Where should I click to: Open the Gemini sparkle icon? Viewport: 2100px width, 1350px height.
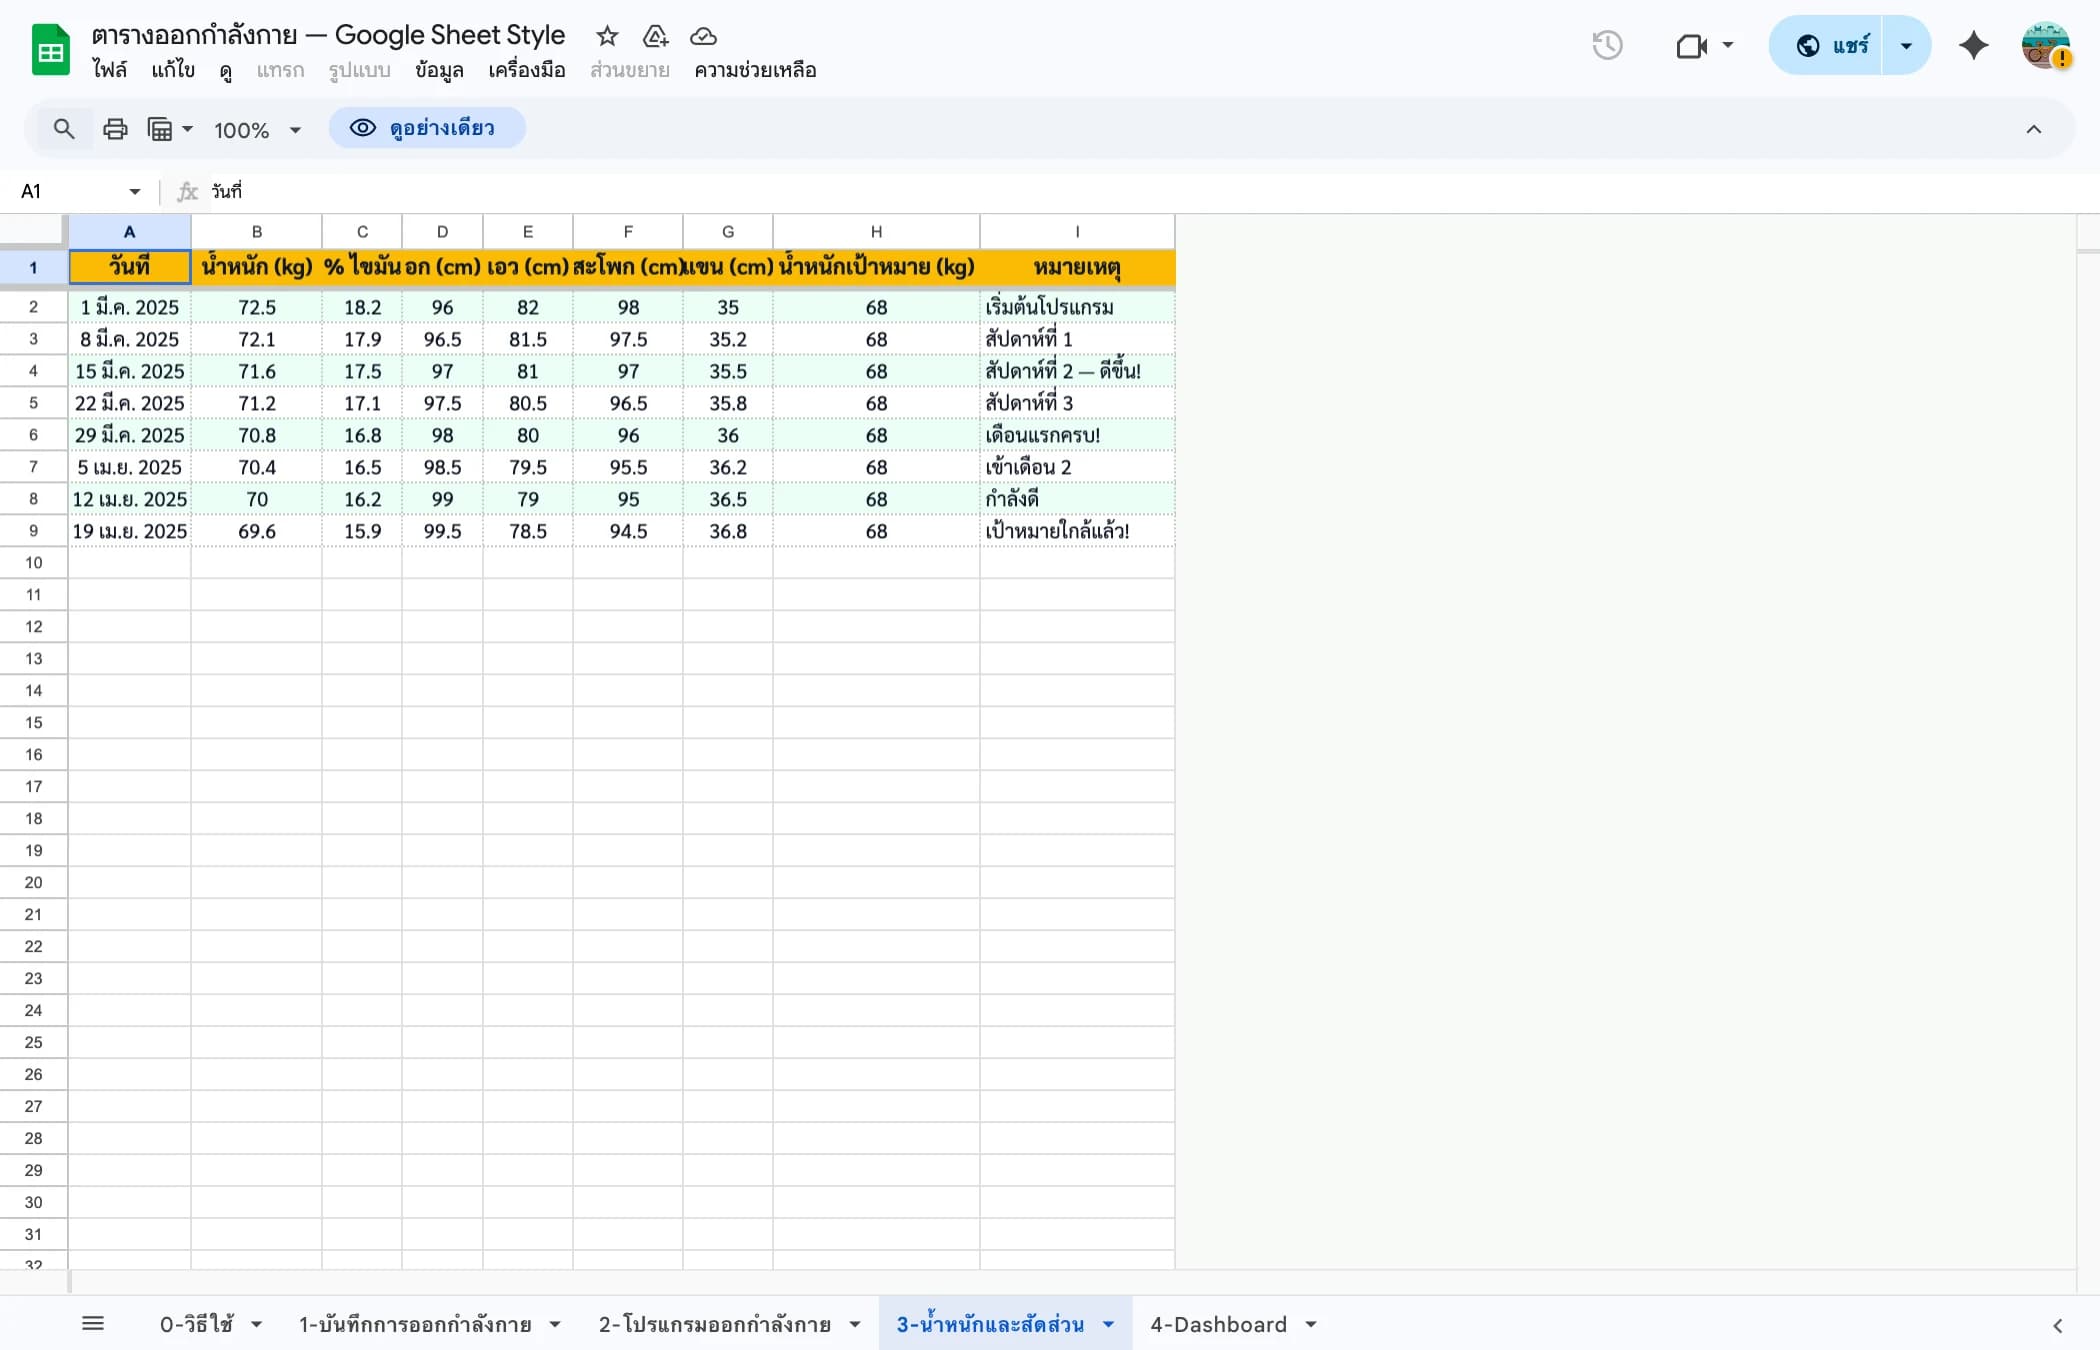pos(1973,45)
